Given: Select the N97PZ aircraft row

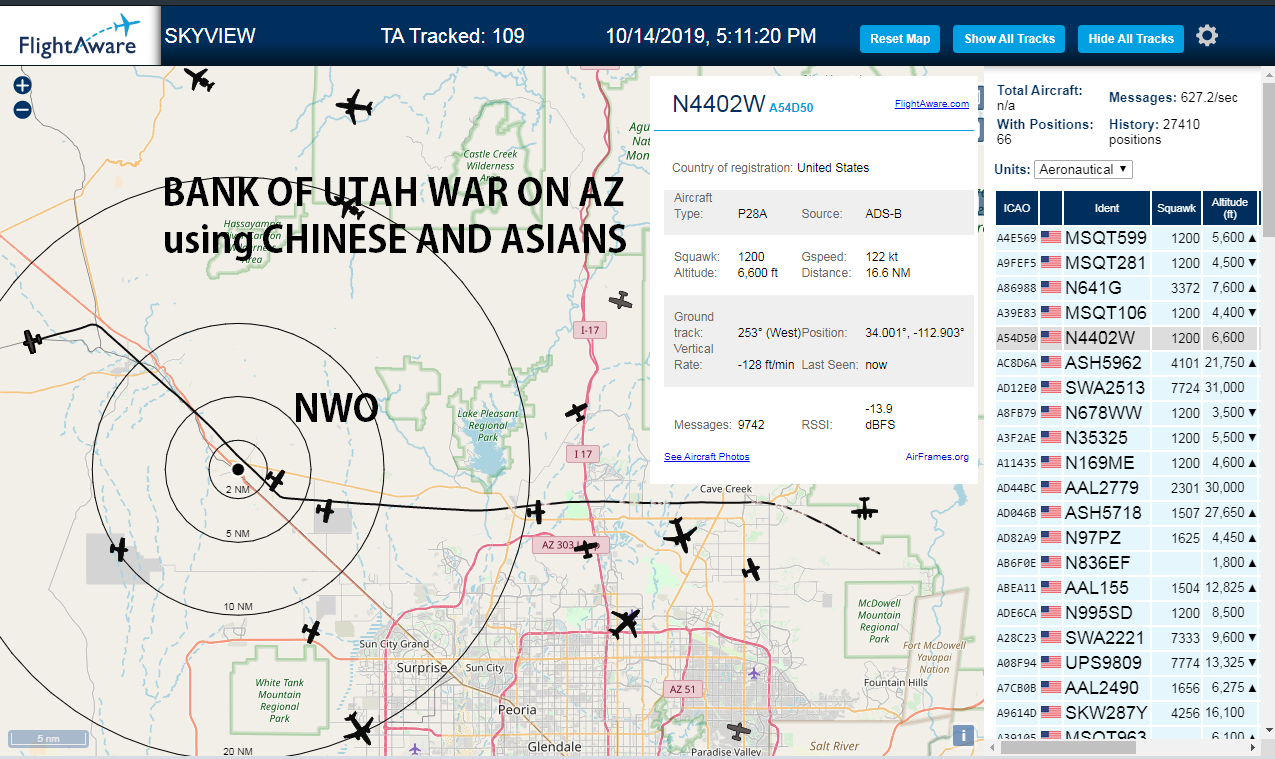Looking at the screenshot, I should click(1127, 538).
